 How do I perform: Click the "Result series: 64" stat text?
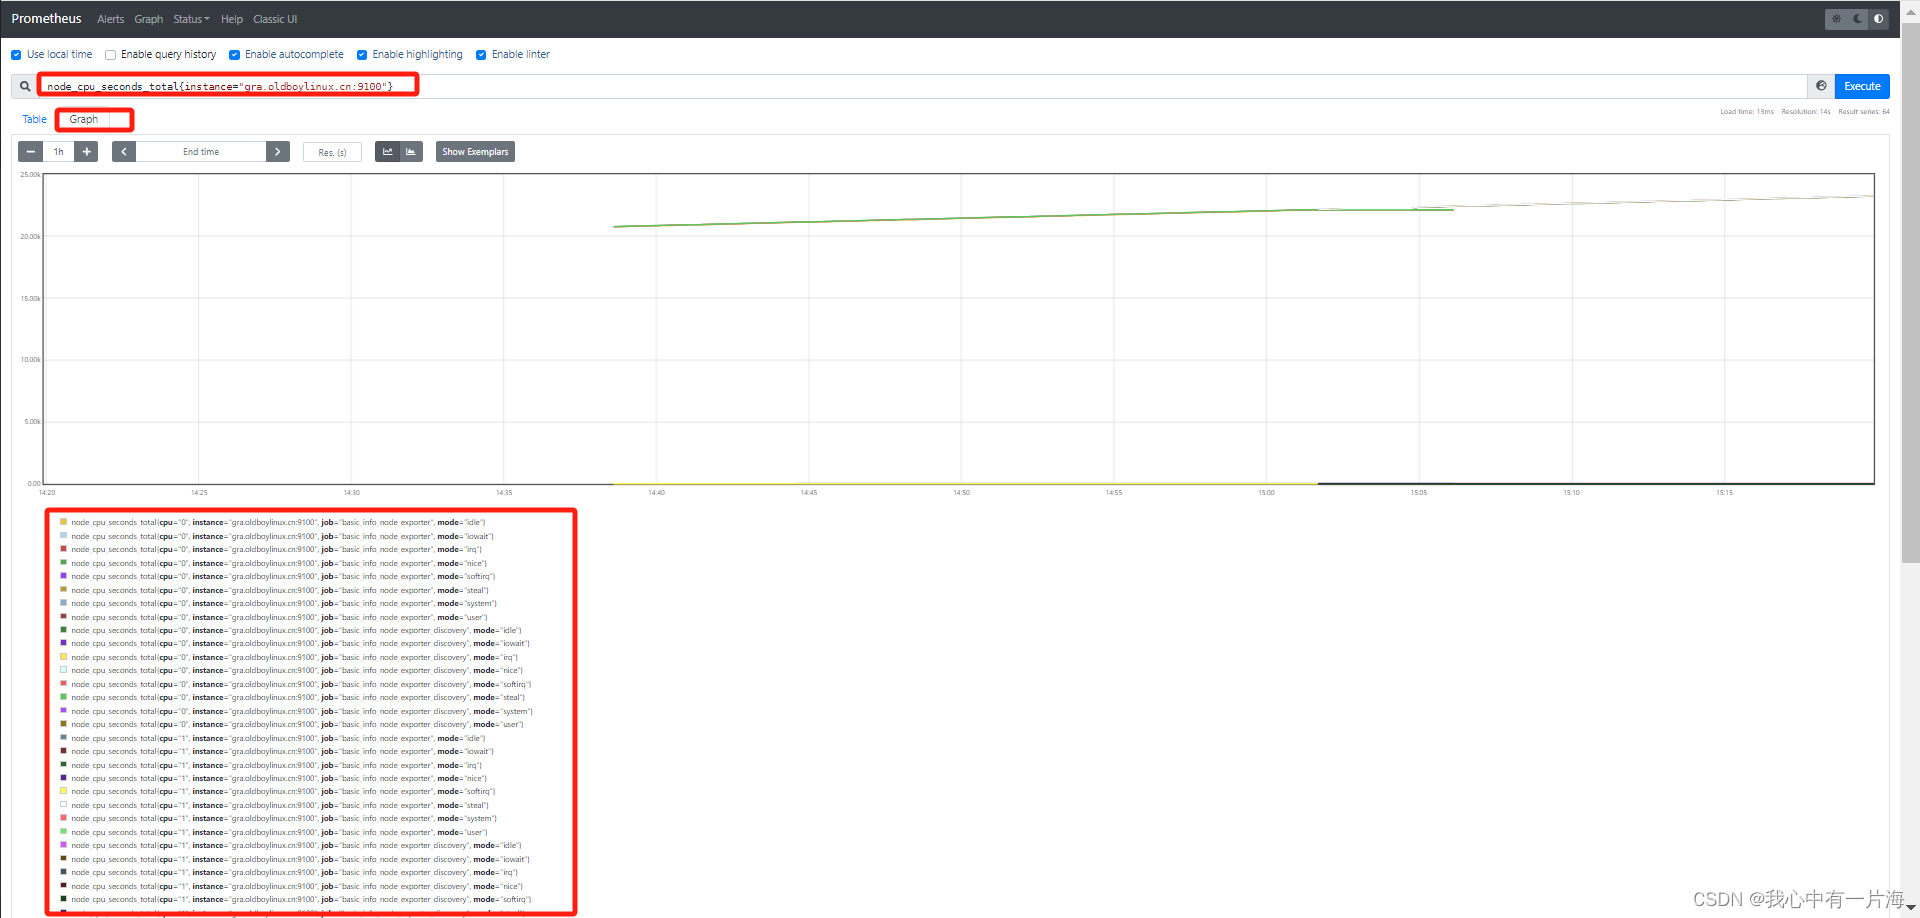pyautogui.click(x=1864, y=112)
